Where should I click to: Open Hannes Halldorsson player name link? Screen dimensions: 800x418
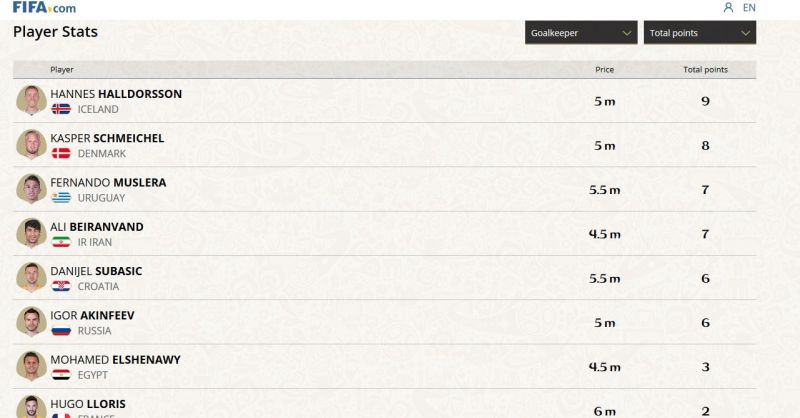coord(116,94)
